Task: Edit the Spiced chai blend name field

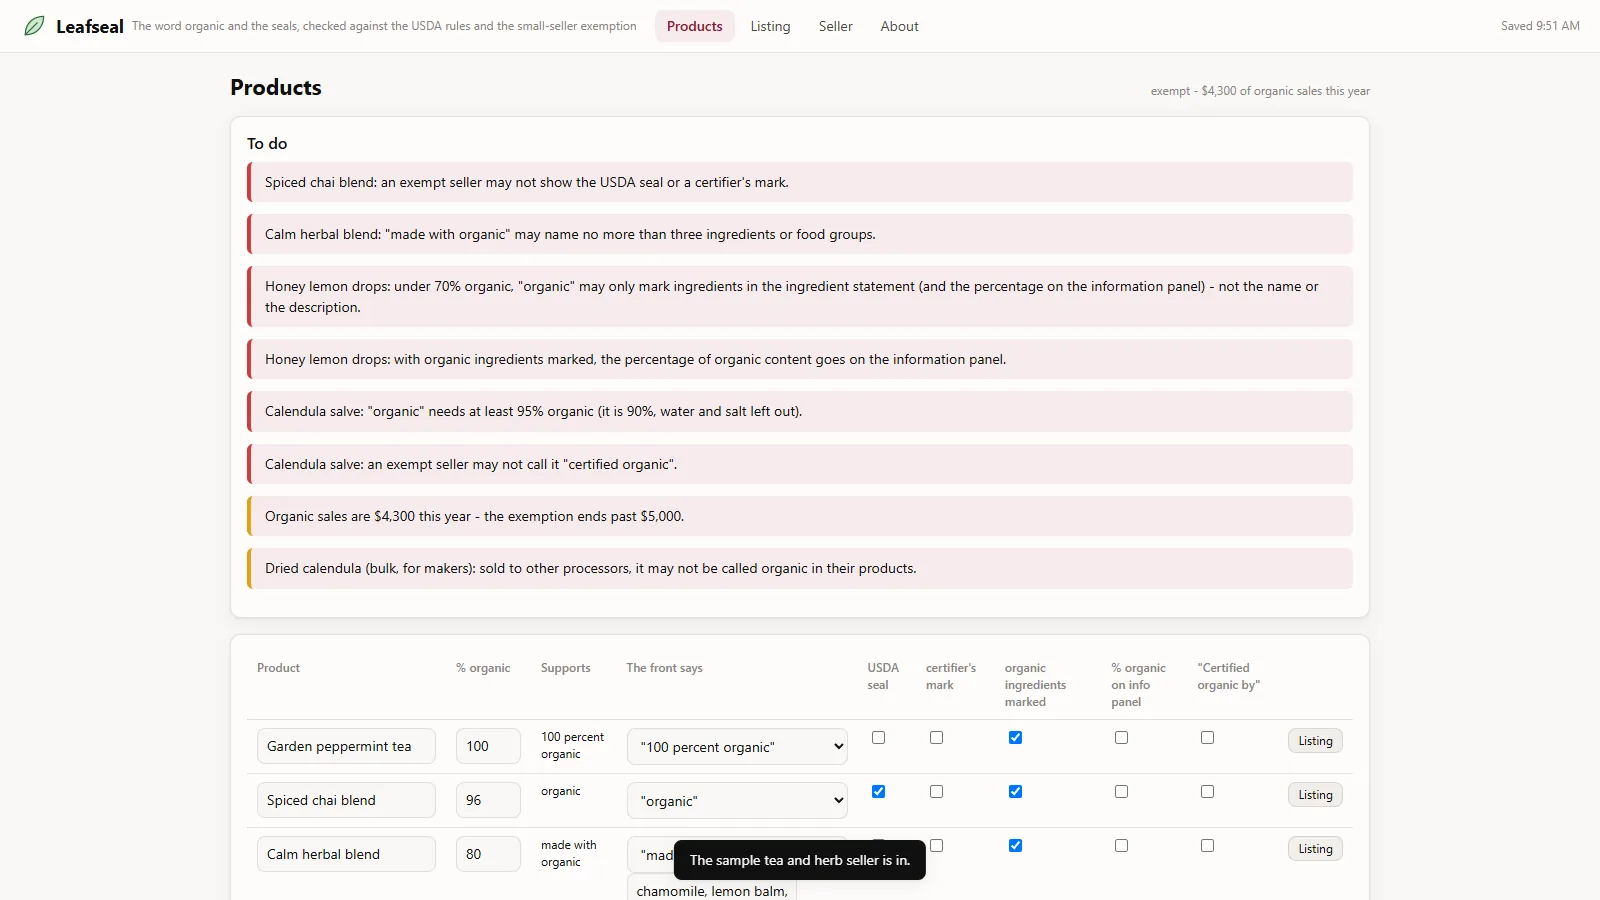Action: [x=346, y=800]
